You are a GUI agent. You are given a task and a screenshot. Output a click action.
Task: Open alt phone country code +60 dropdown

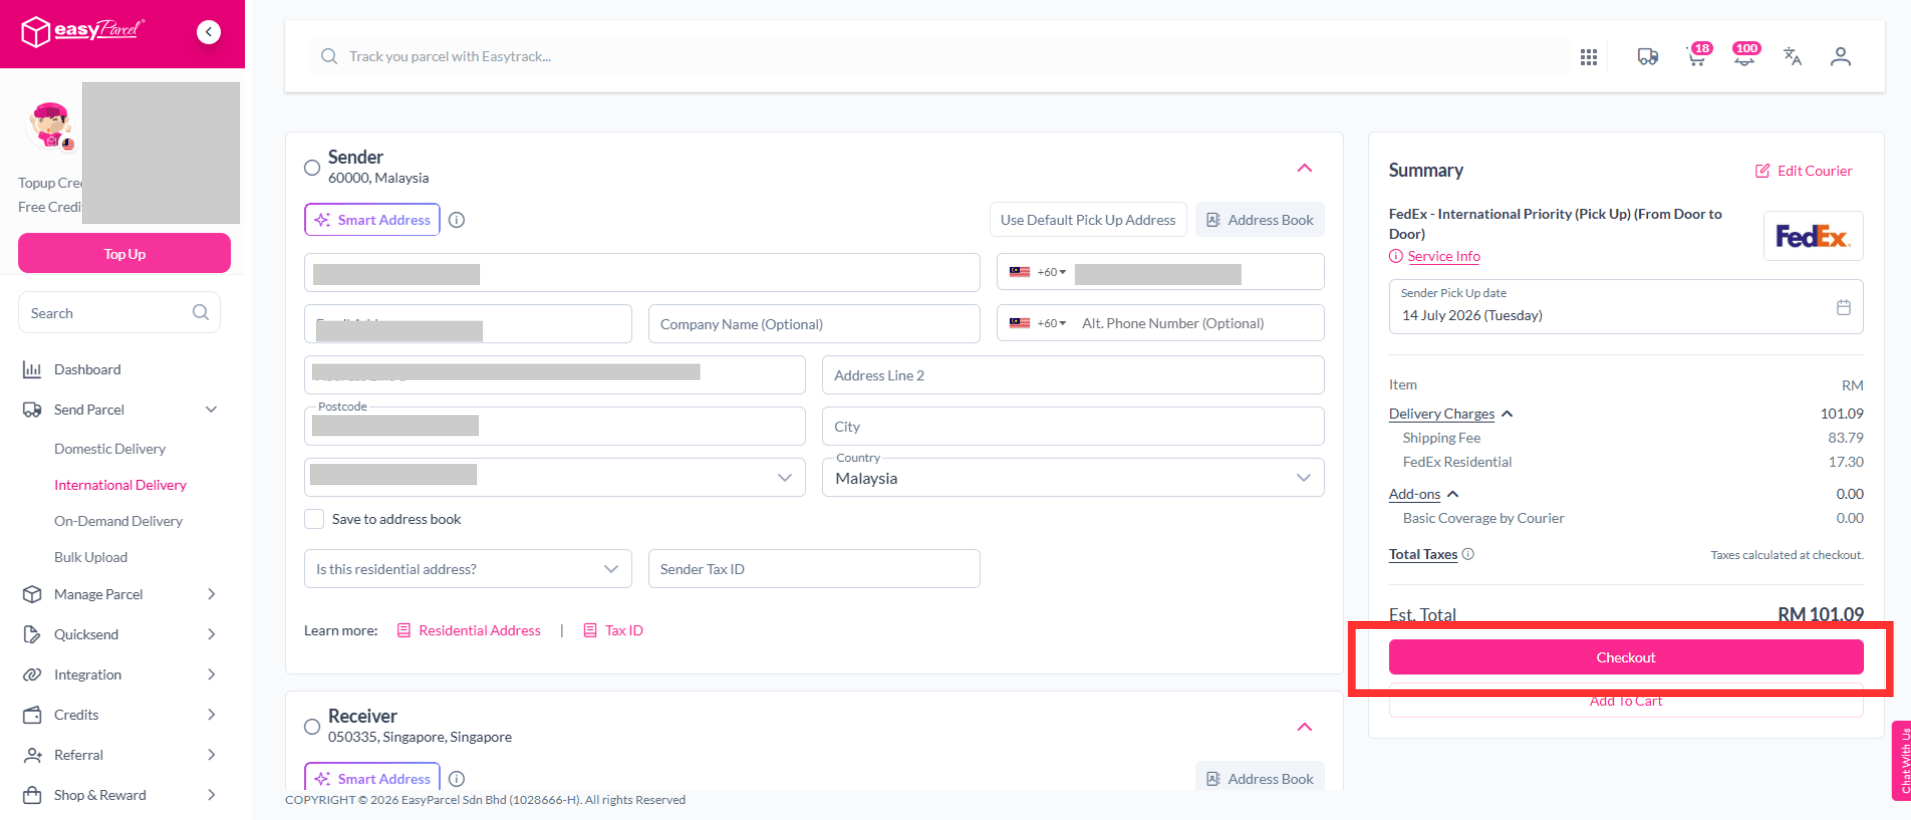(x=1038, y=323)
